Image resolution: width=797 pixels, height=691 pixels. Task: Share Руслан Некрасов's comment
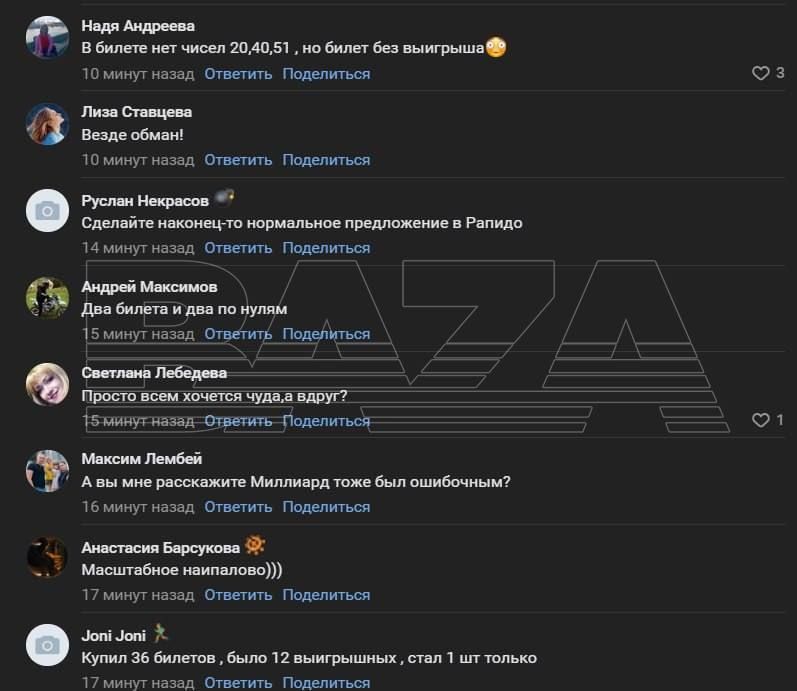pos(326,247)
